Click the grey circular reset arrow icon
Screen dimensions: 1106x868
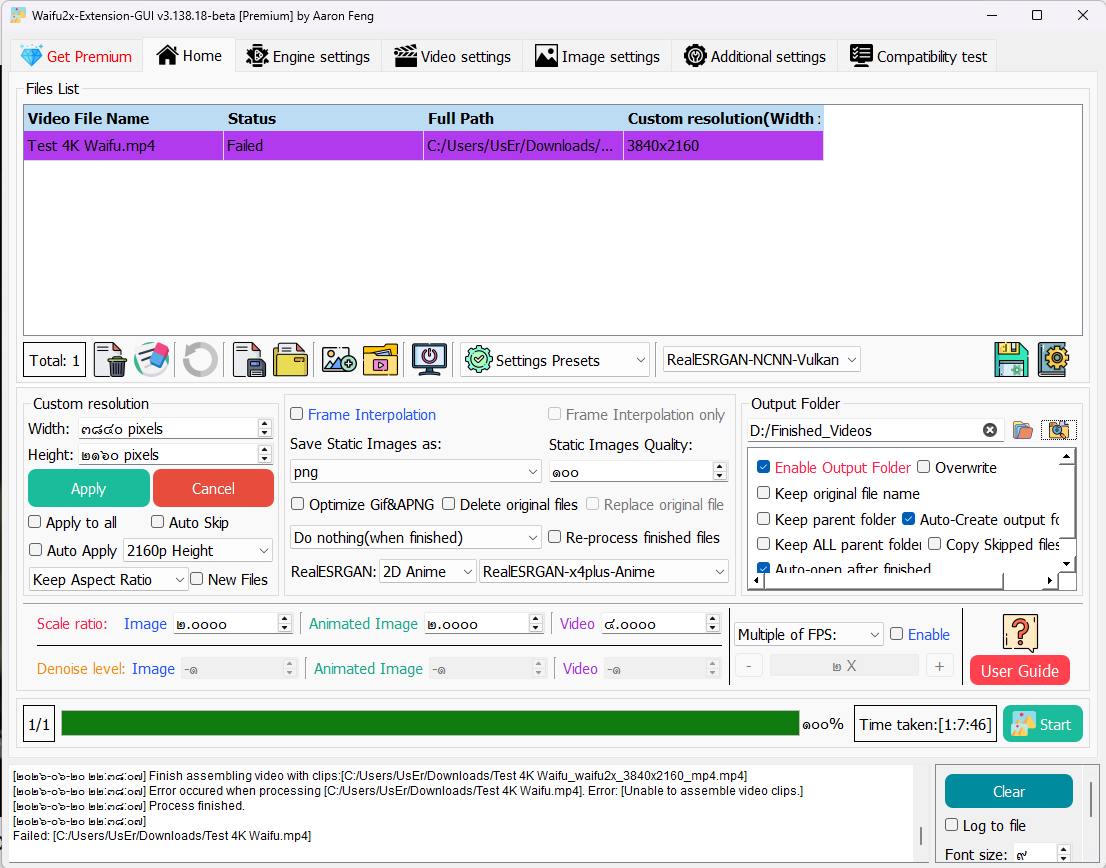tap(200, 360)
